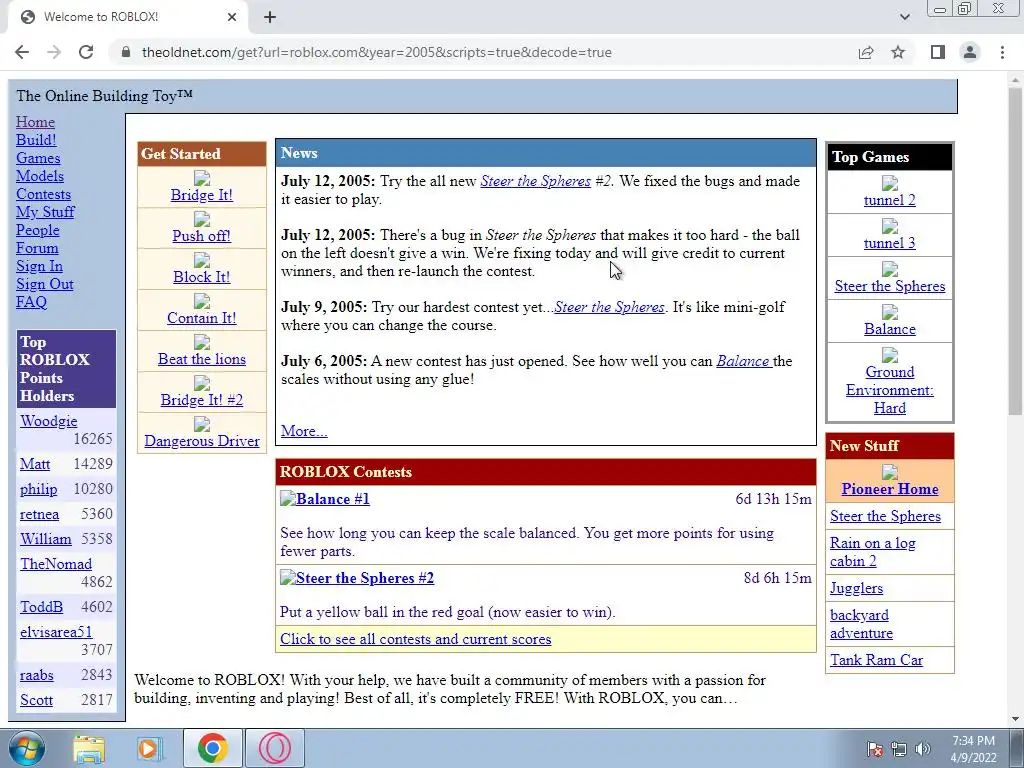This screenshot has width=1024, height=768.
Task: Share this page via address bar icon
Action: point(866,52)
